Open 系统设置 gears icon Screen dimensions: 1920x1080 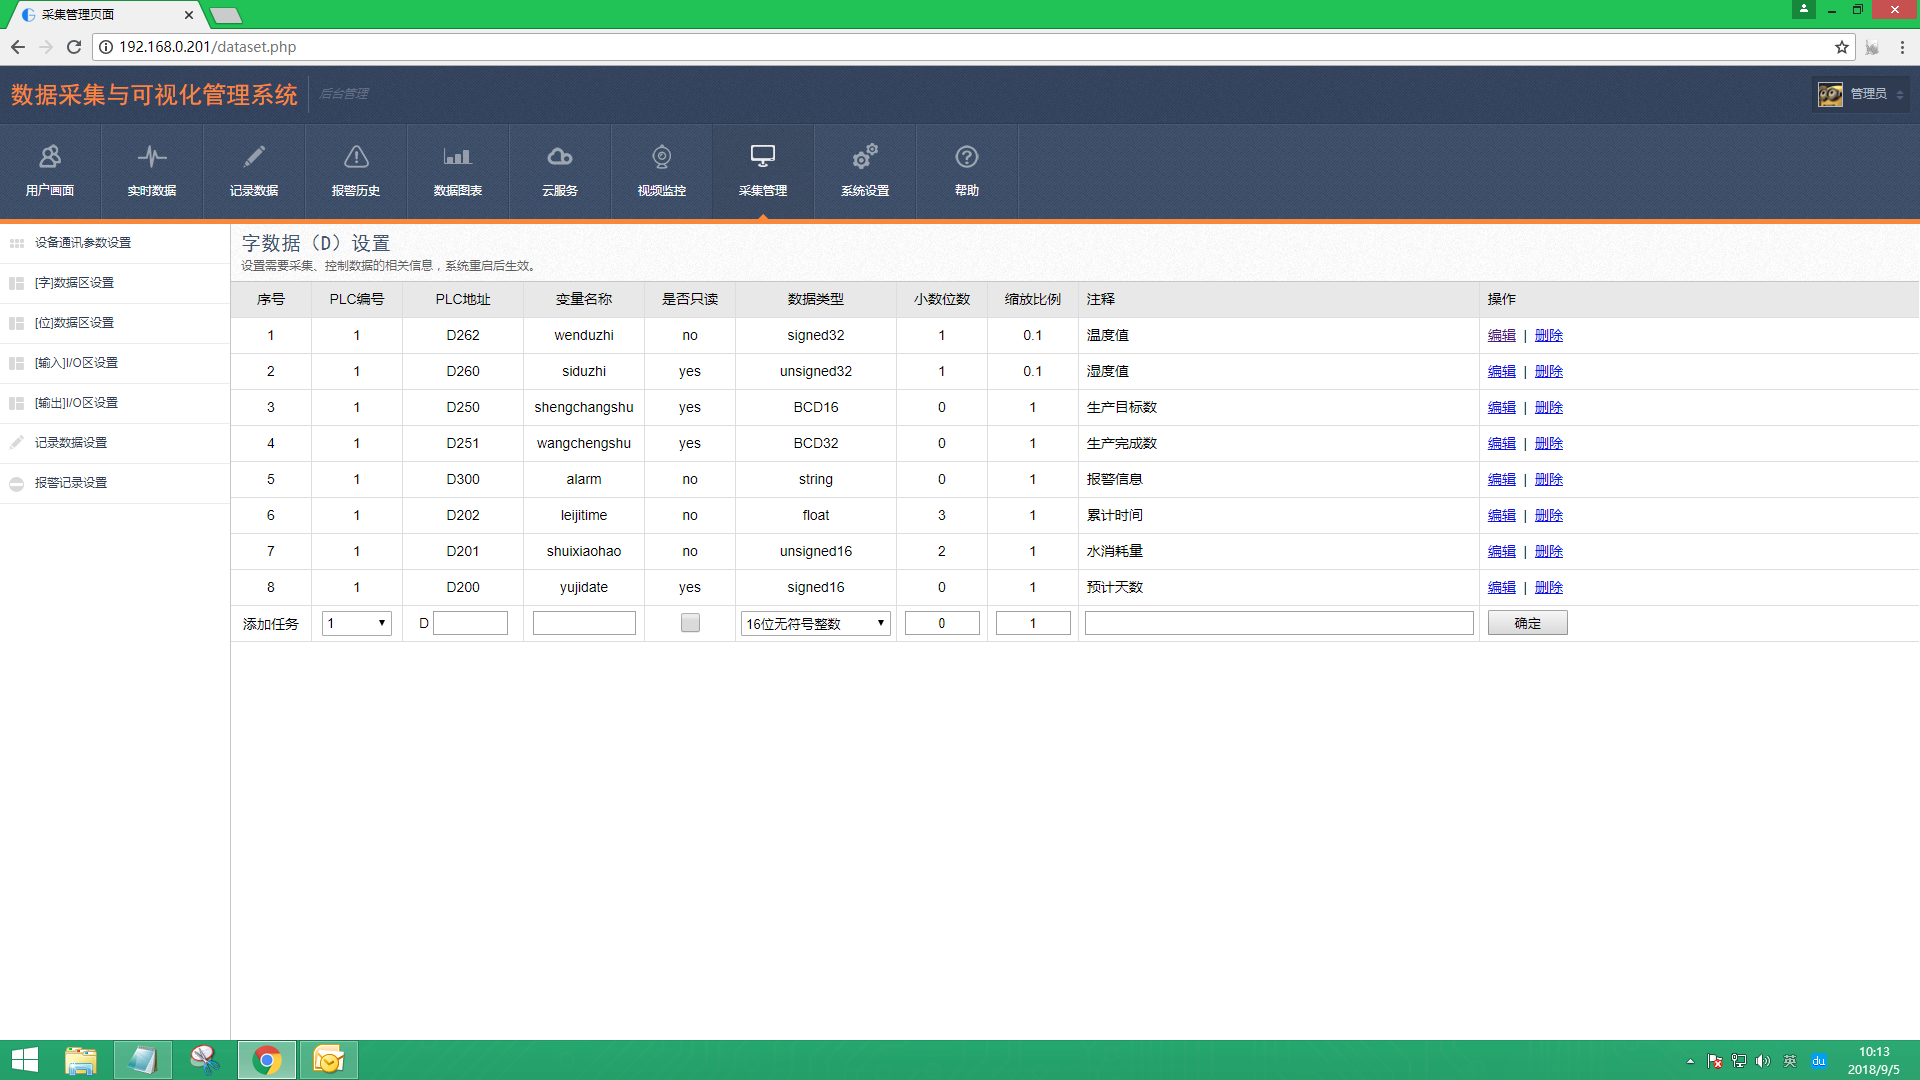coord(865,157)
